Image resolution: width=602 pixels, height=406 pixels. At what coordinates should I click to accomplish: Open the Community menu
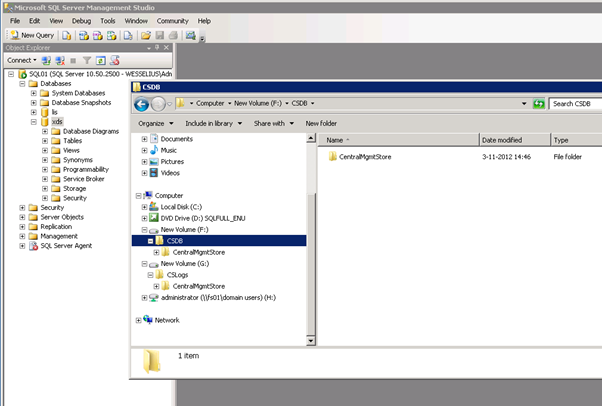click(172, 20)
